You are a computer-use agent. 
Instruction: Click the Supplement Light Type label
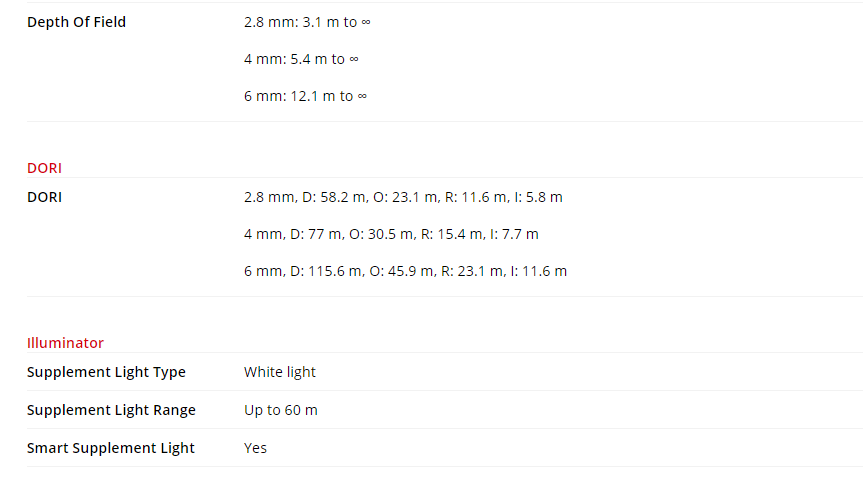(106, 372)
